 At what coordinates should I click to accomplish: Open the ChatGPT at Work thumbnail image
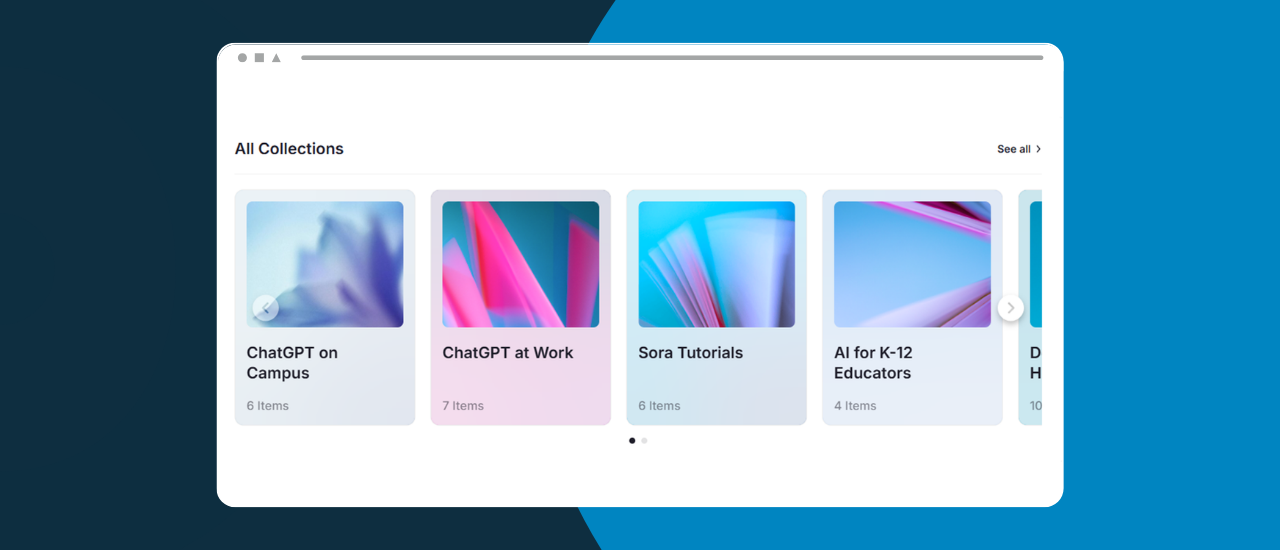[x=521, y=264]
